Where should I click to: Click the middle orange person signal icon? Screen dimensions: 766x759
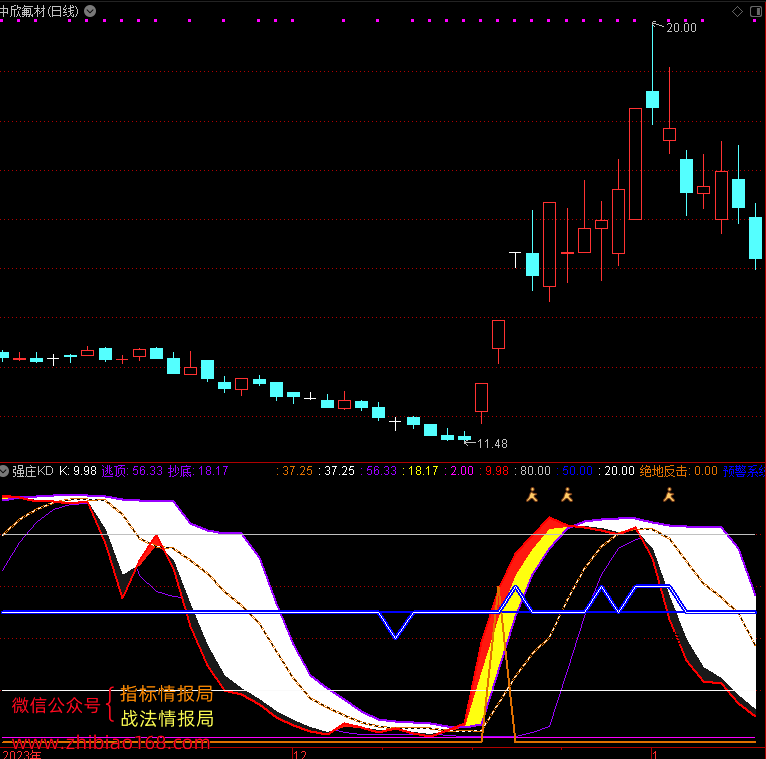(567, 495)
